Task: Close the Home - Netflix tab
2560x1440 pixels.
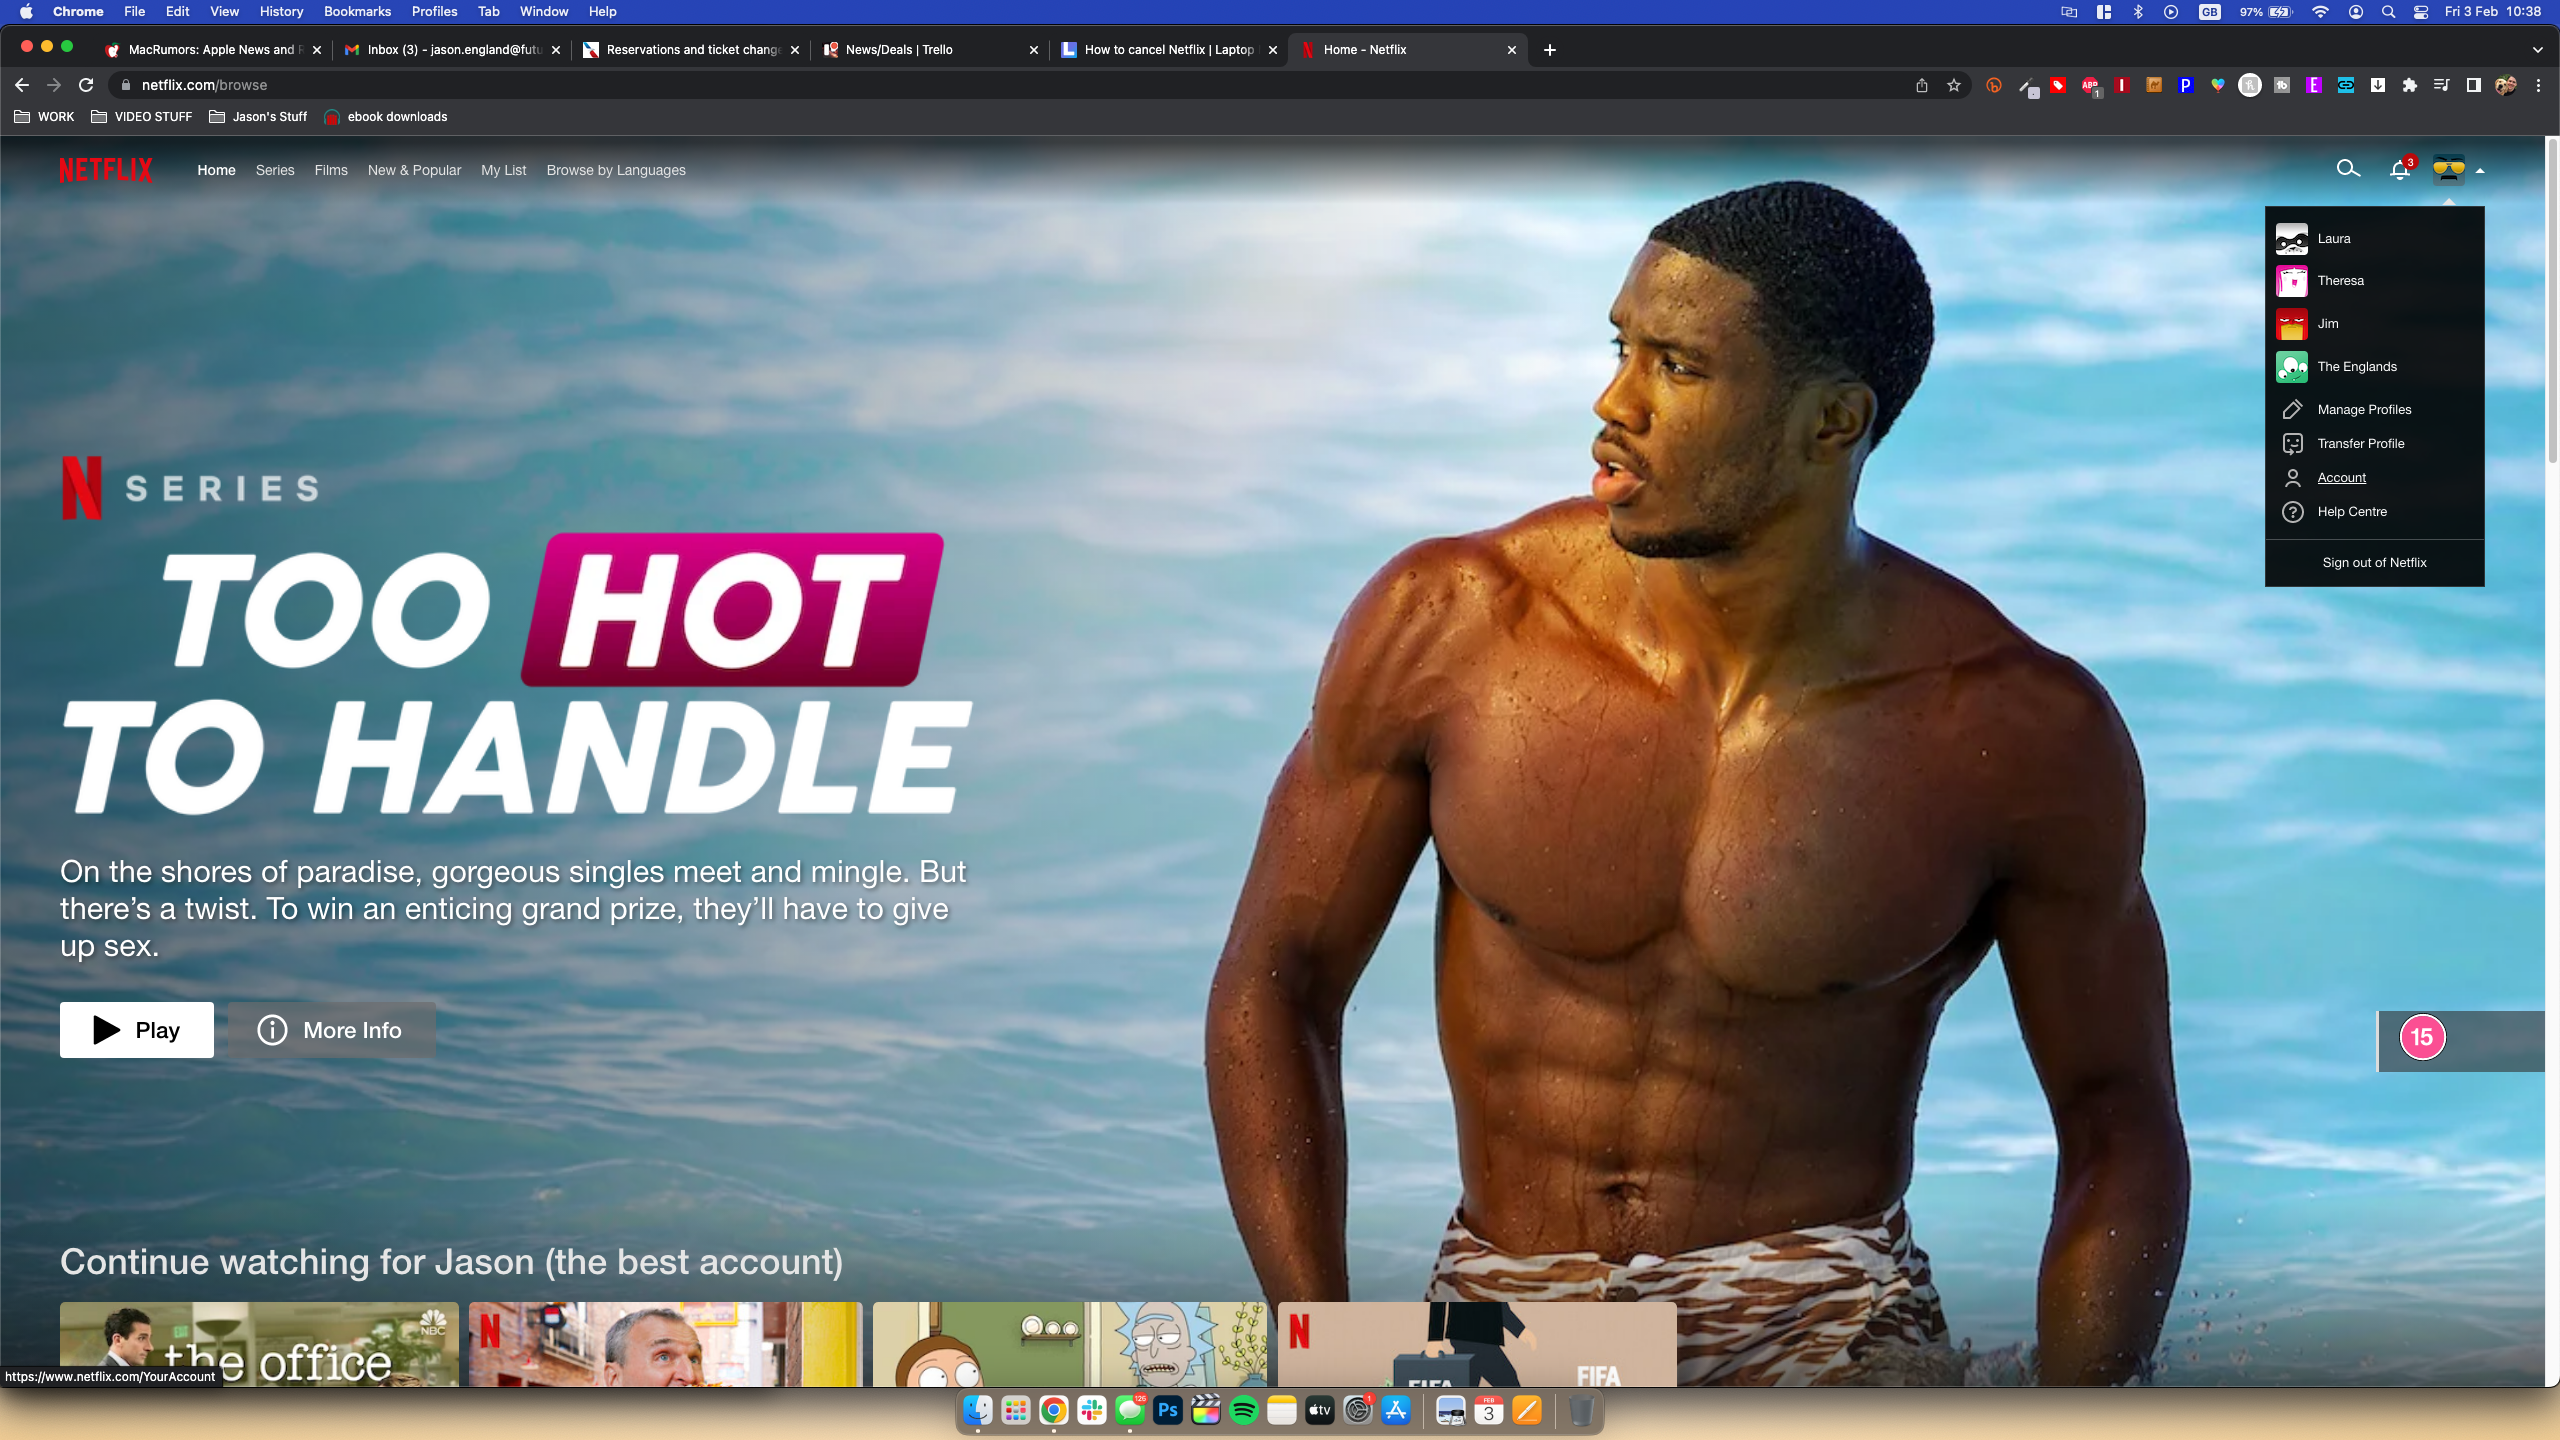Action: [x=1512, y=50]
